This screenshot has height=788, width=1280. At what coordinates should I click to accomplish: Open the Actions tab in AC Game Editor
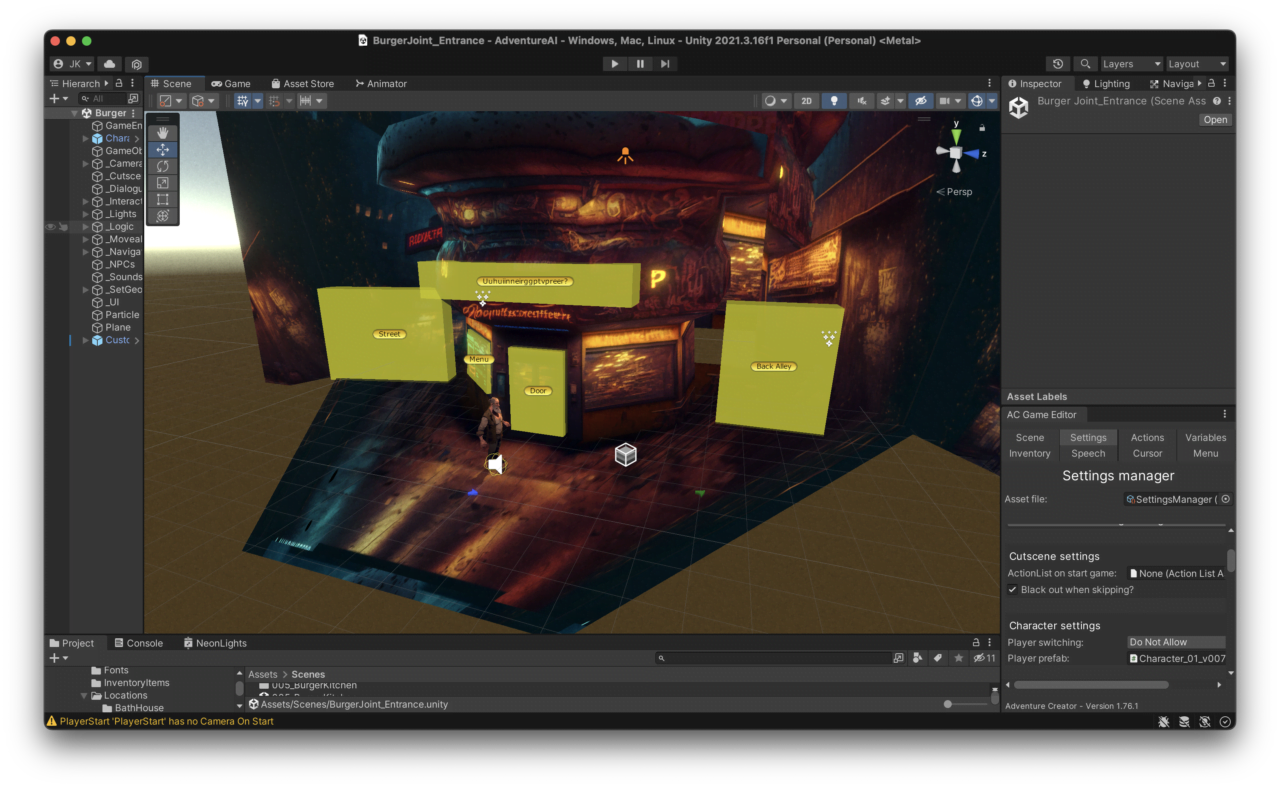coord(1146,437)
